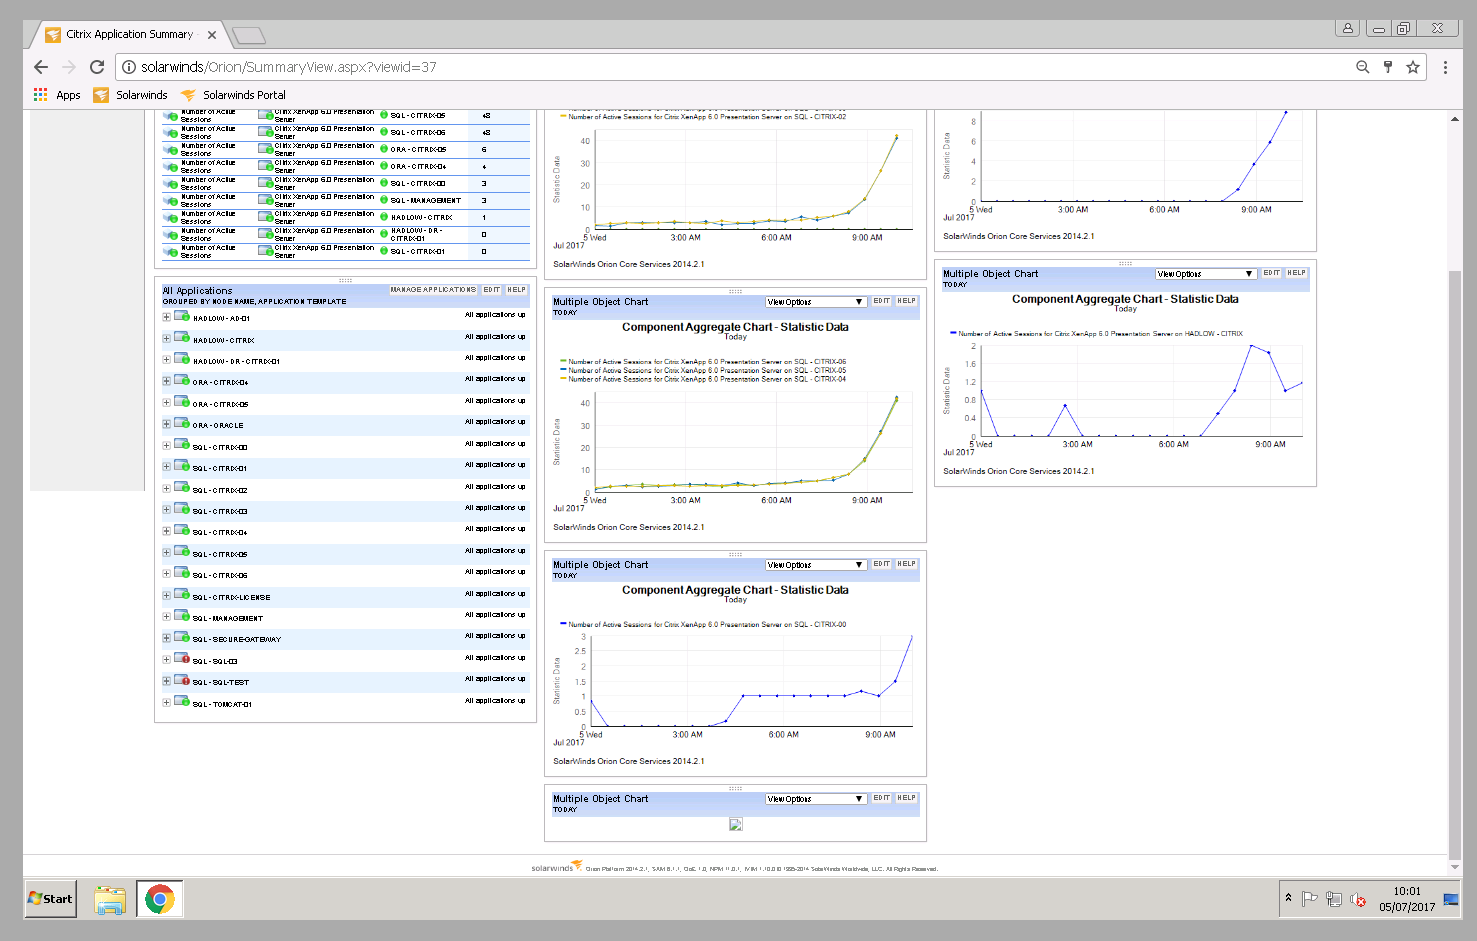This screenshot has height=941, width=1477.
Task: Open View Options dropdown above SQL-CITRIX-00 chart
Action: (815, 565)
